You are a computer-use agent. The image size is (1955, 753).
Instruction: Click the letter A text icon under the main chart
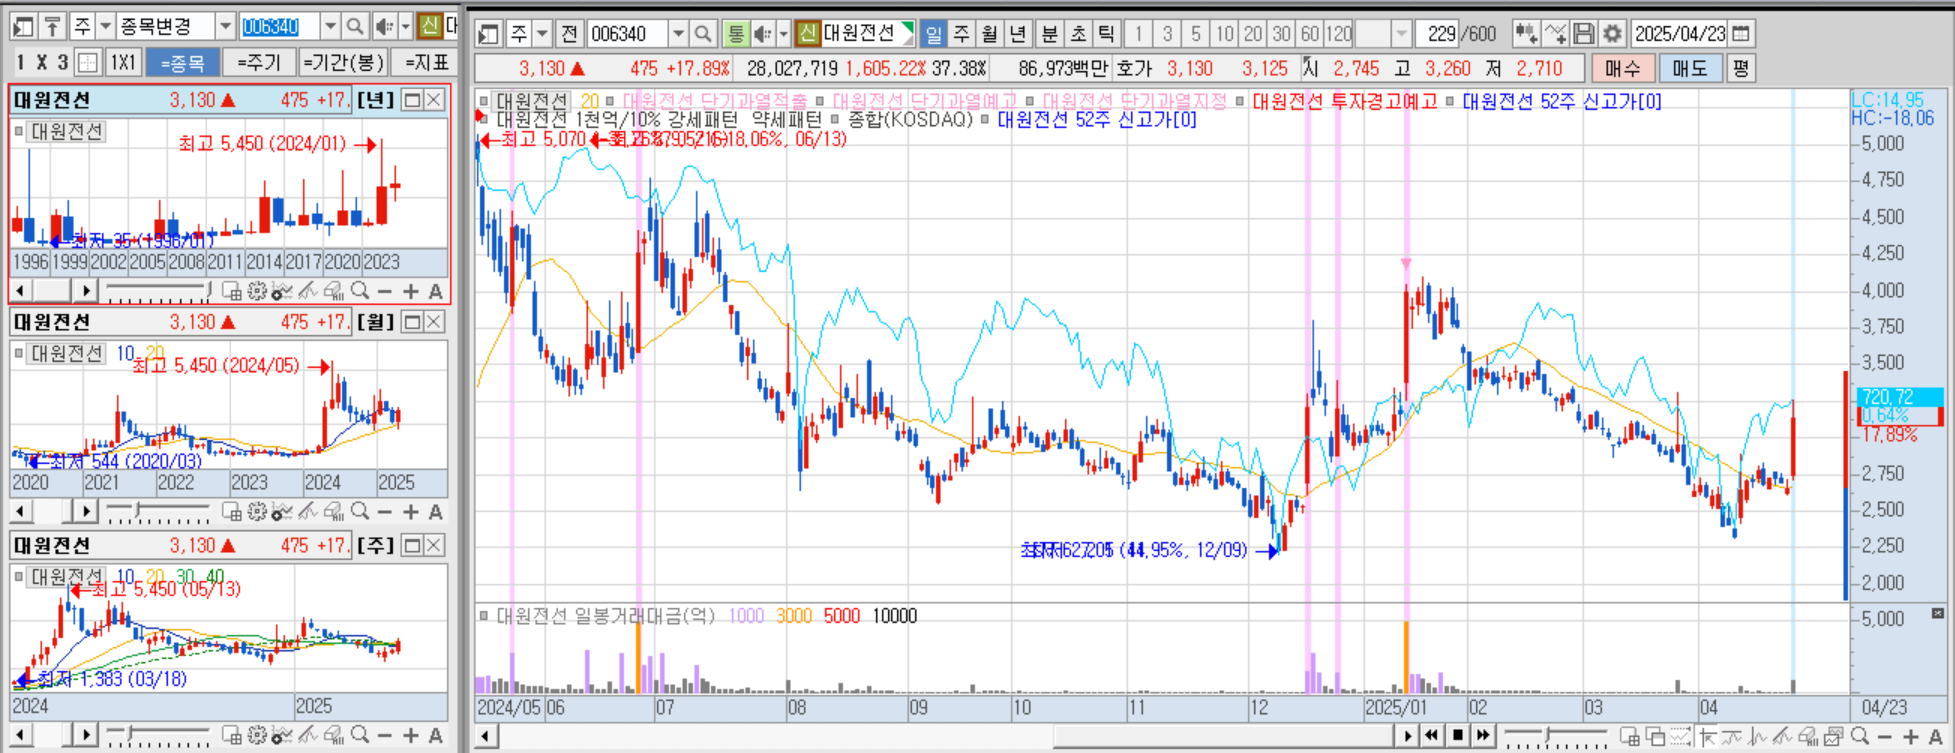pyautogui.click(x=1936, y=737)
